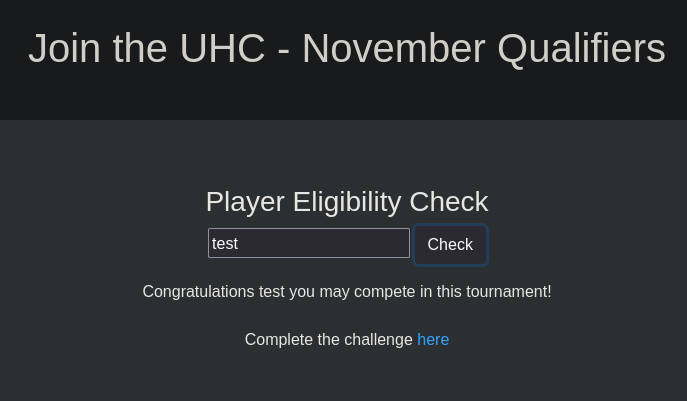The image size is (687, 401).
Task: Click the word "Congratulations" in the message
Action: click(198, 292)
